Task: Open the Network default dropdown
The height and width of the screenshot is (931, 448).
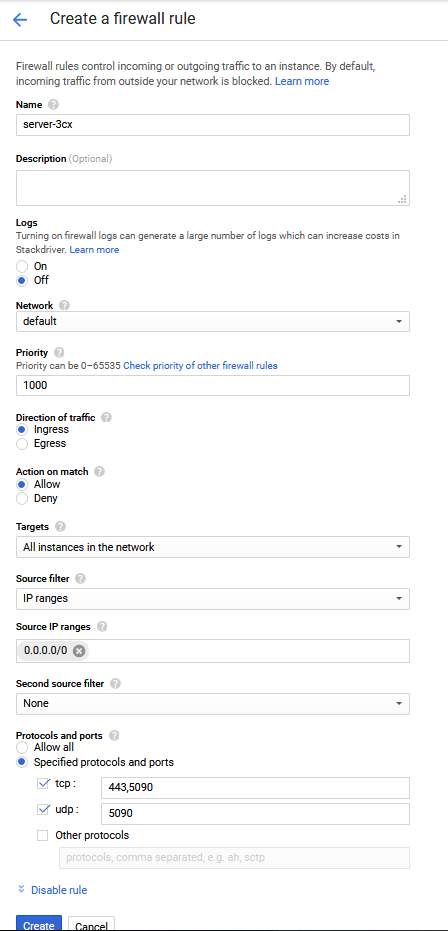Action: (x=212, y=321)
